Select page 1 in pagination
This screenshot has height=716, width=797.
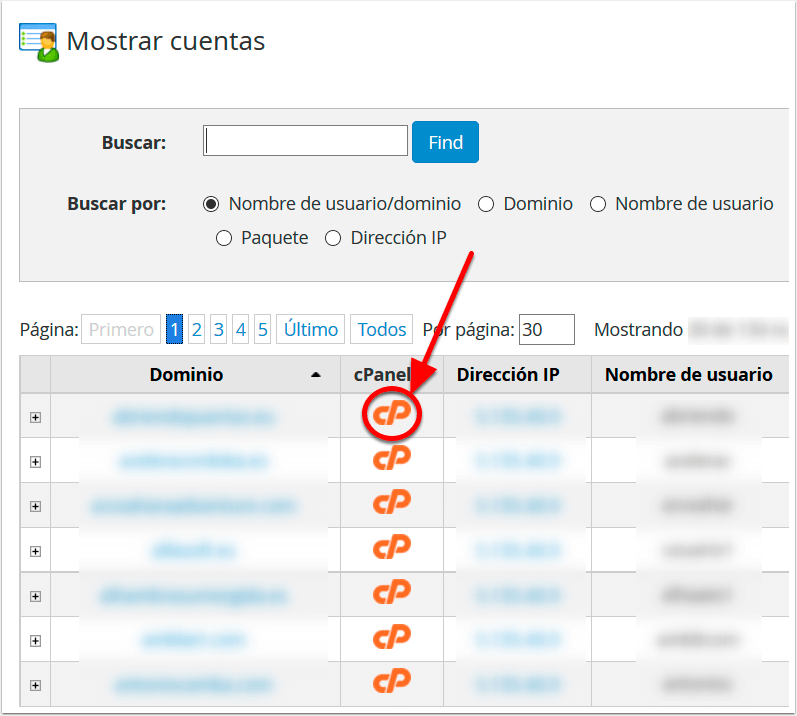pos(174,329)
